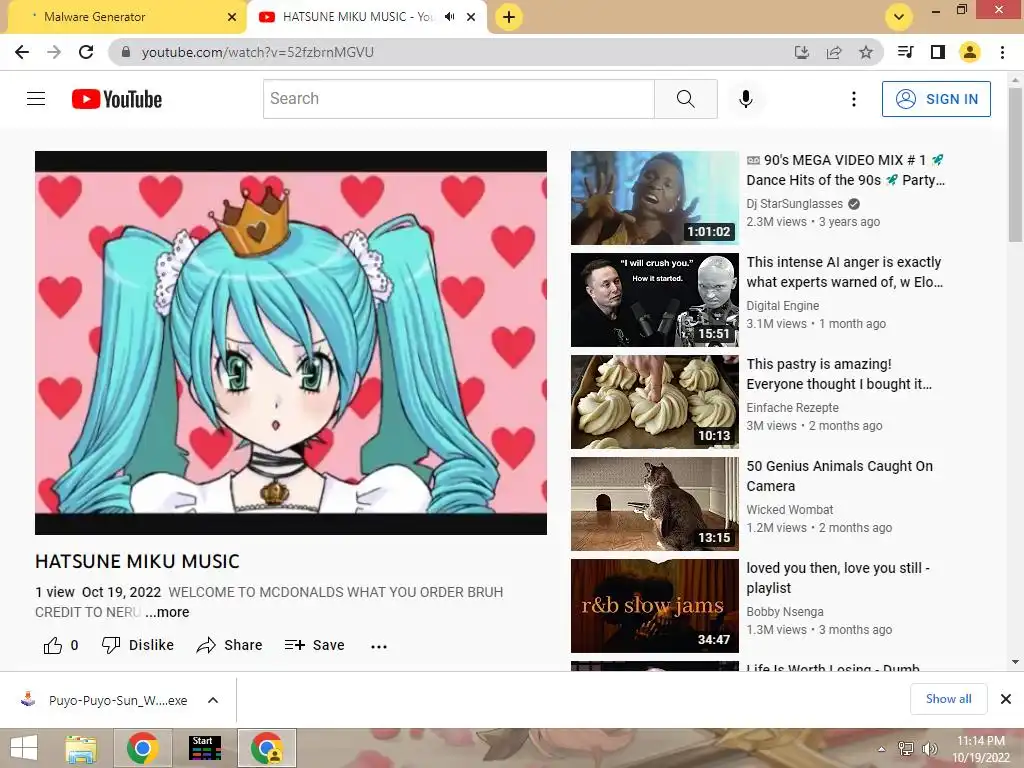
Task: Go back with browser back arrow
Action: (x=22, y=52)
